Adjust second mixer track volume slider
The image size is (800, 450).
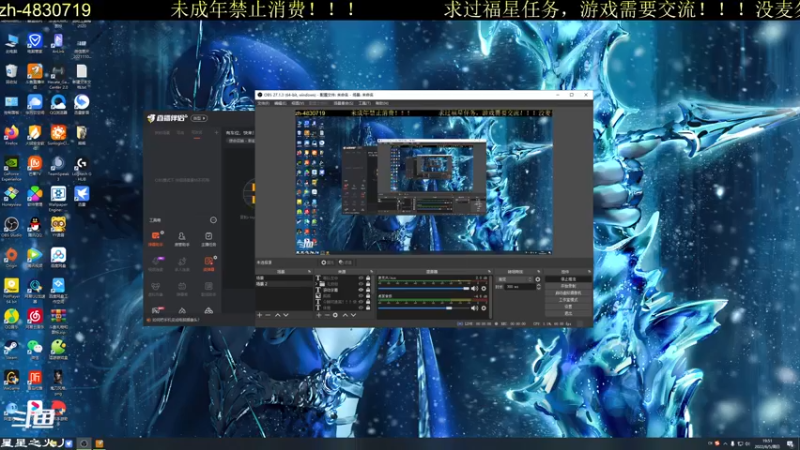point(423,308)
